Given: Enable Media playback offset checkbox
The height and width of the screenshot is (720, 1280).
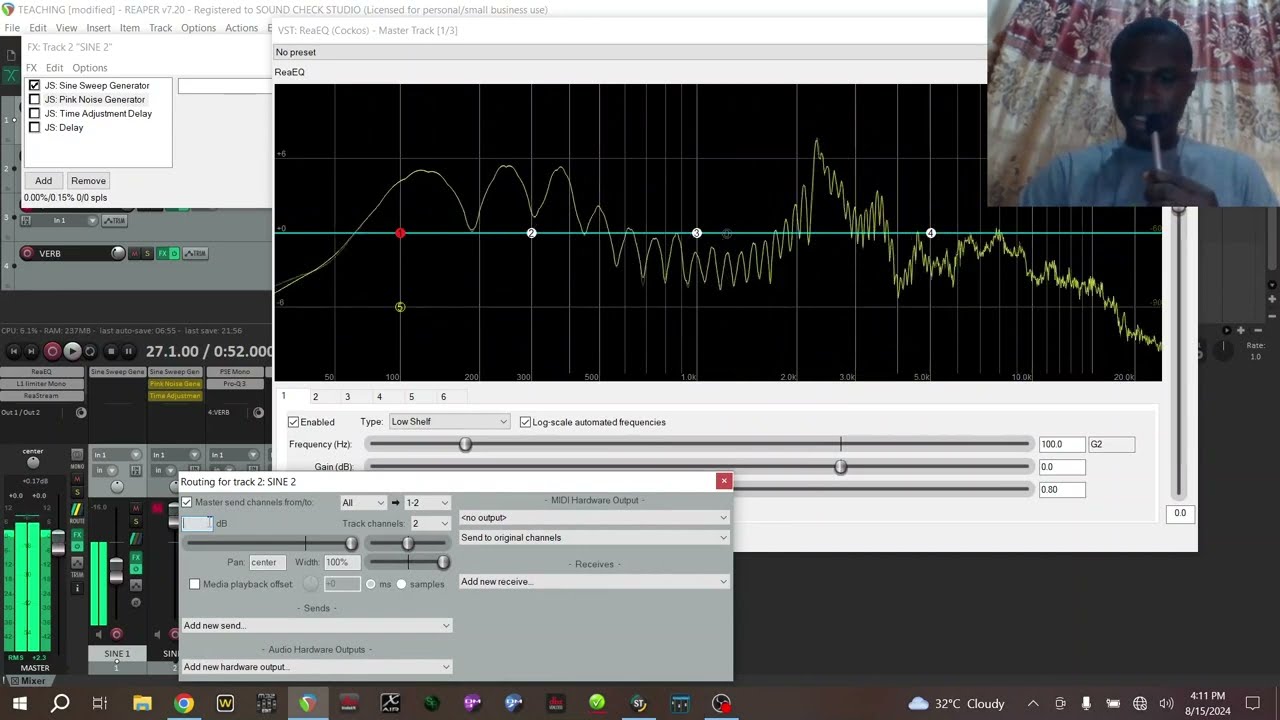Looking at the screenshot, I should pyautogui.click(x=194, y=584).
